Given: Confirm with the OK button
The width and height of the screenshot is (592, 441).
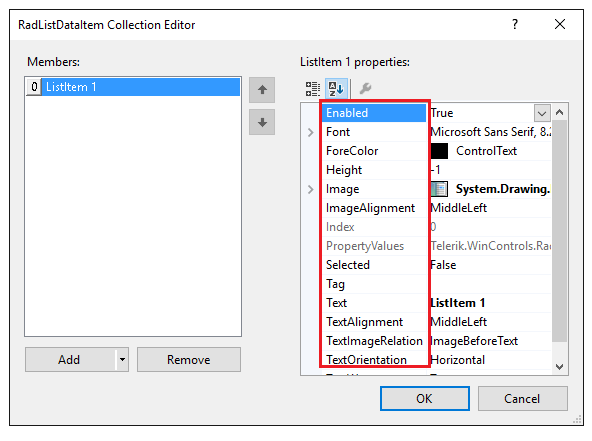Looking at the screenshot, I should [425, 398].
